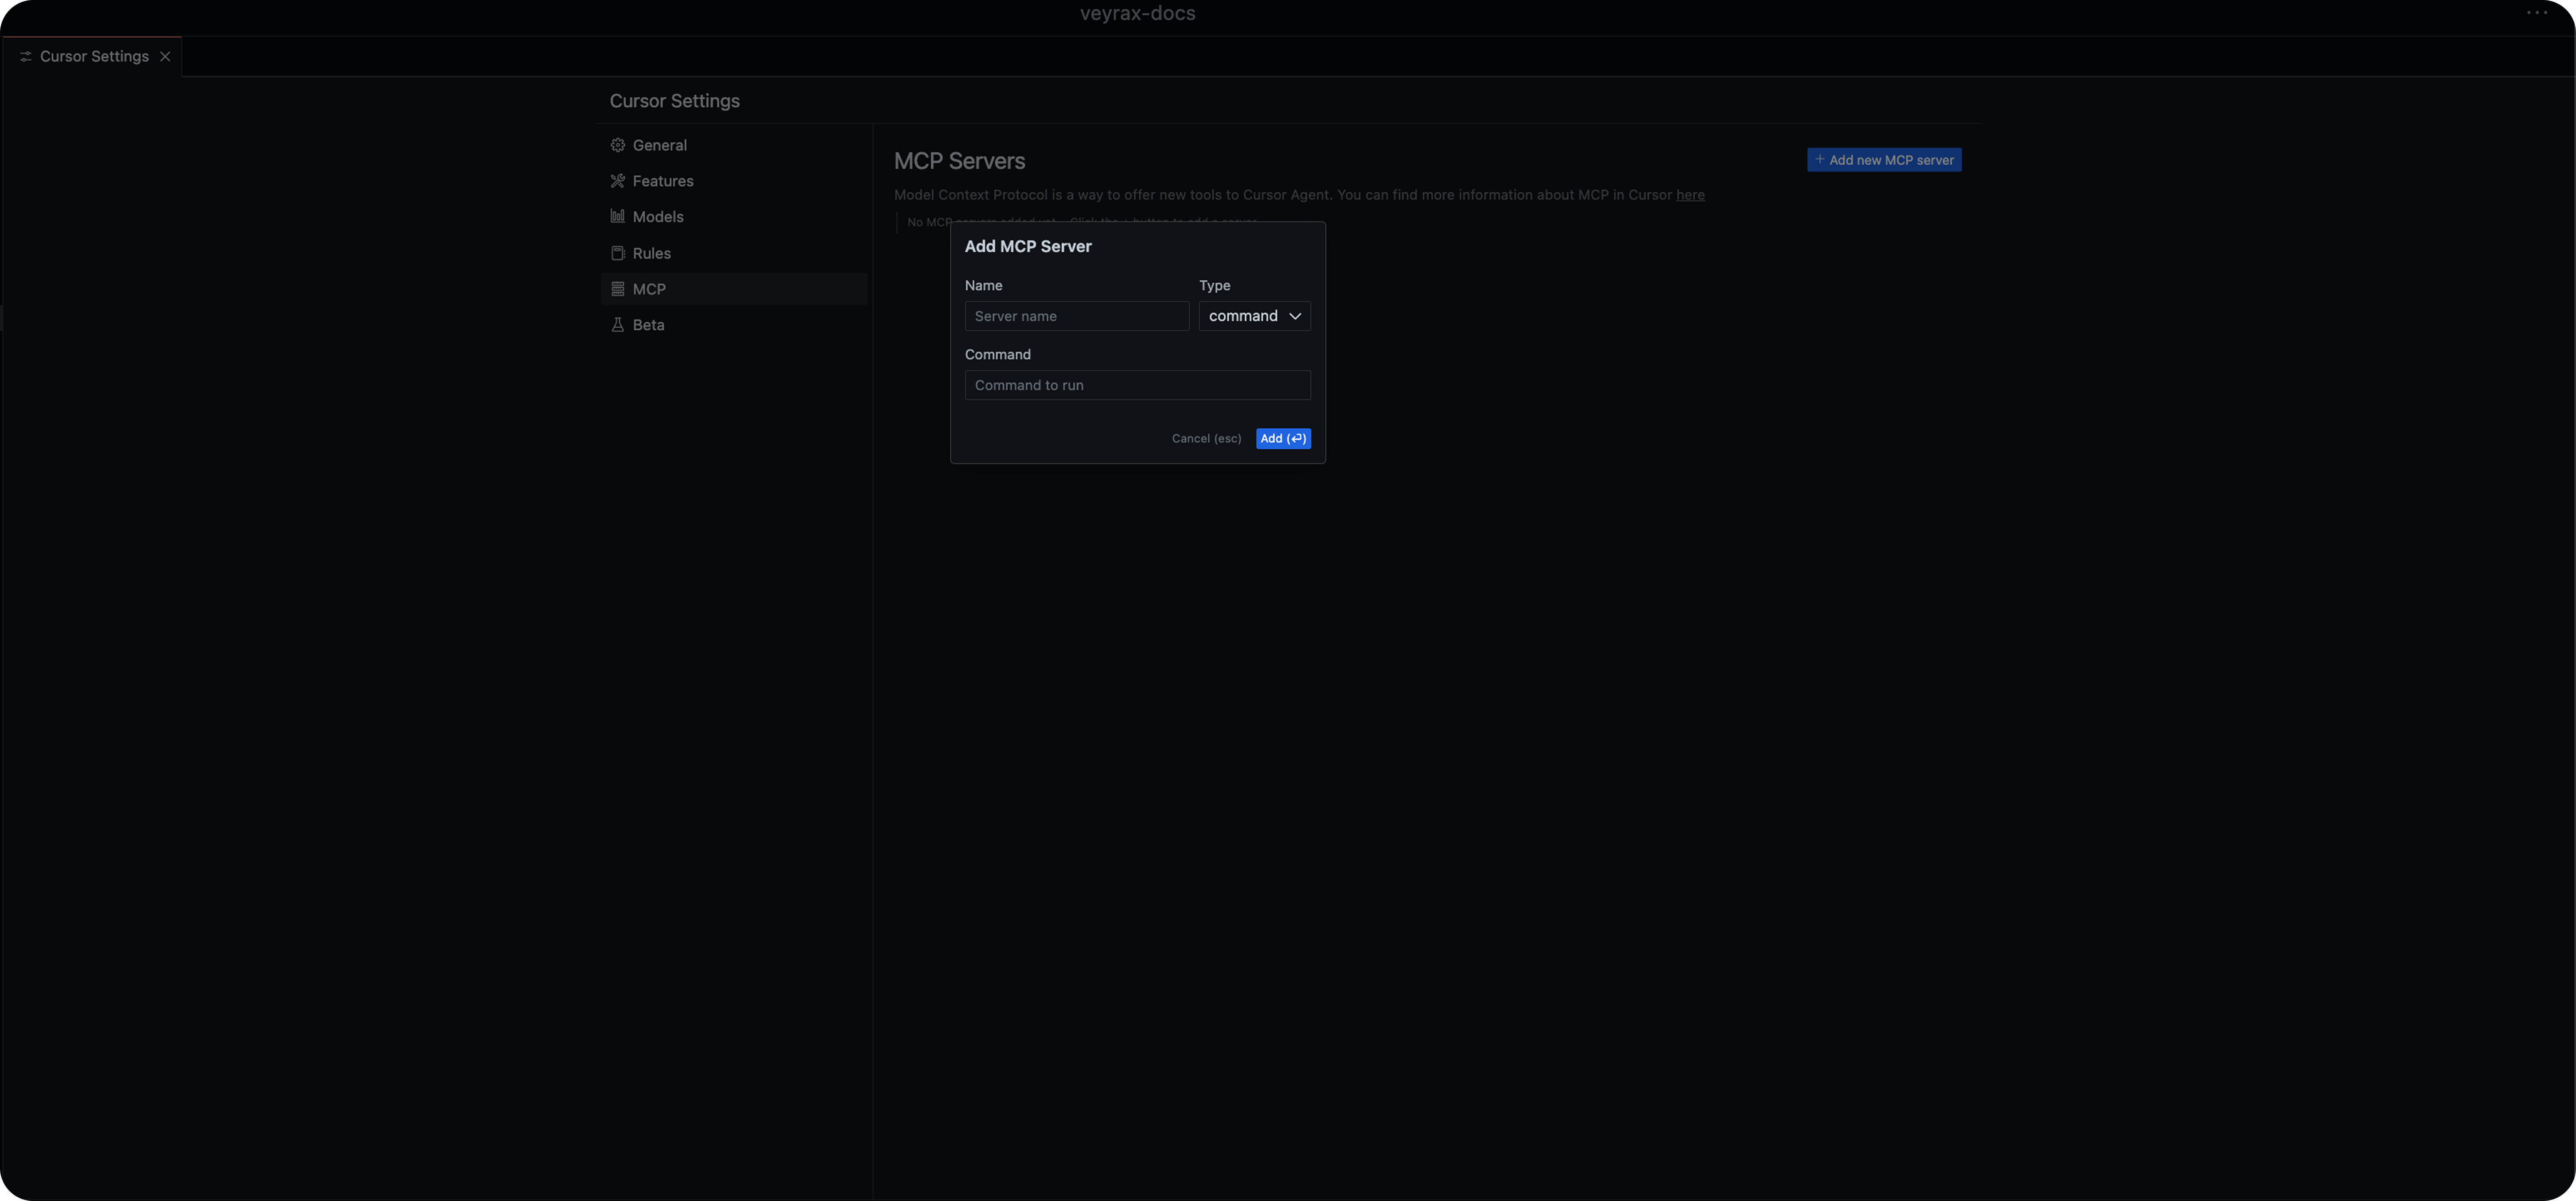Viewport: 2576px width, 1201px height.
Task: Select the Rules clipboard icon
Action: coord(618,252)
